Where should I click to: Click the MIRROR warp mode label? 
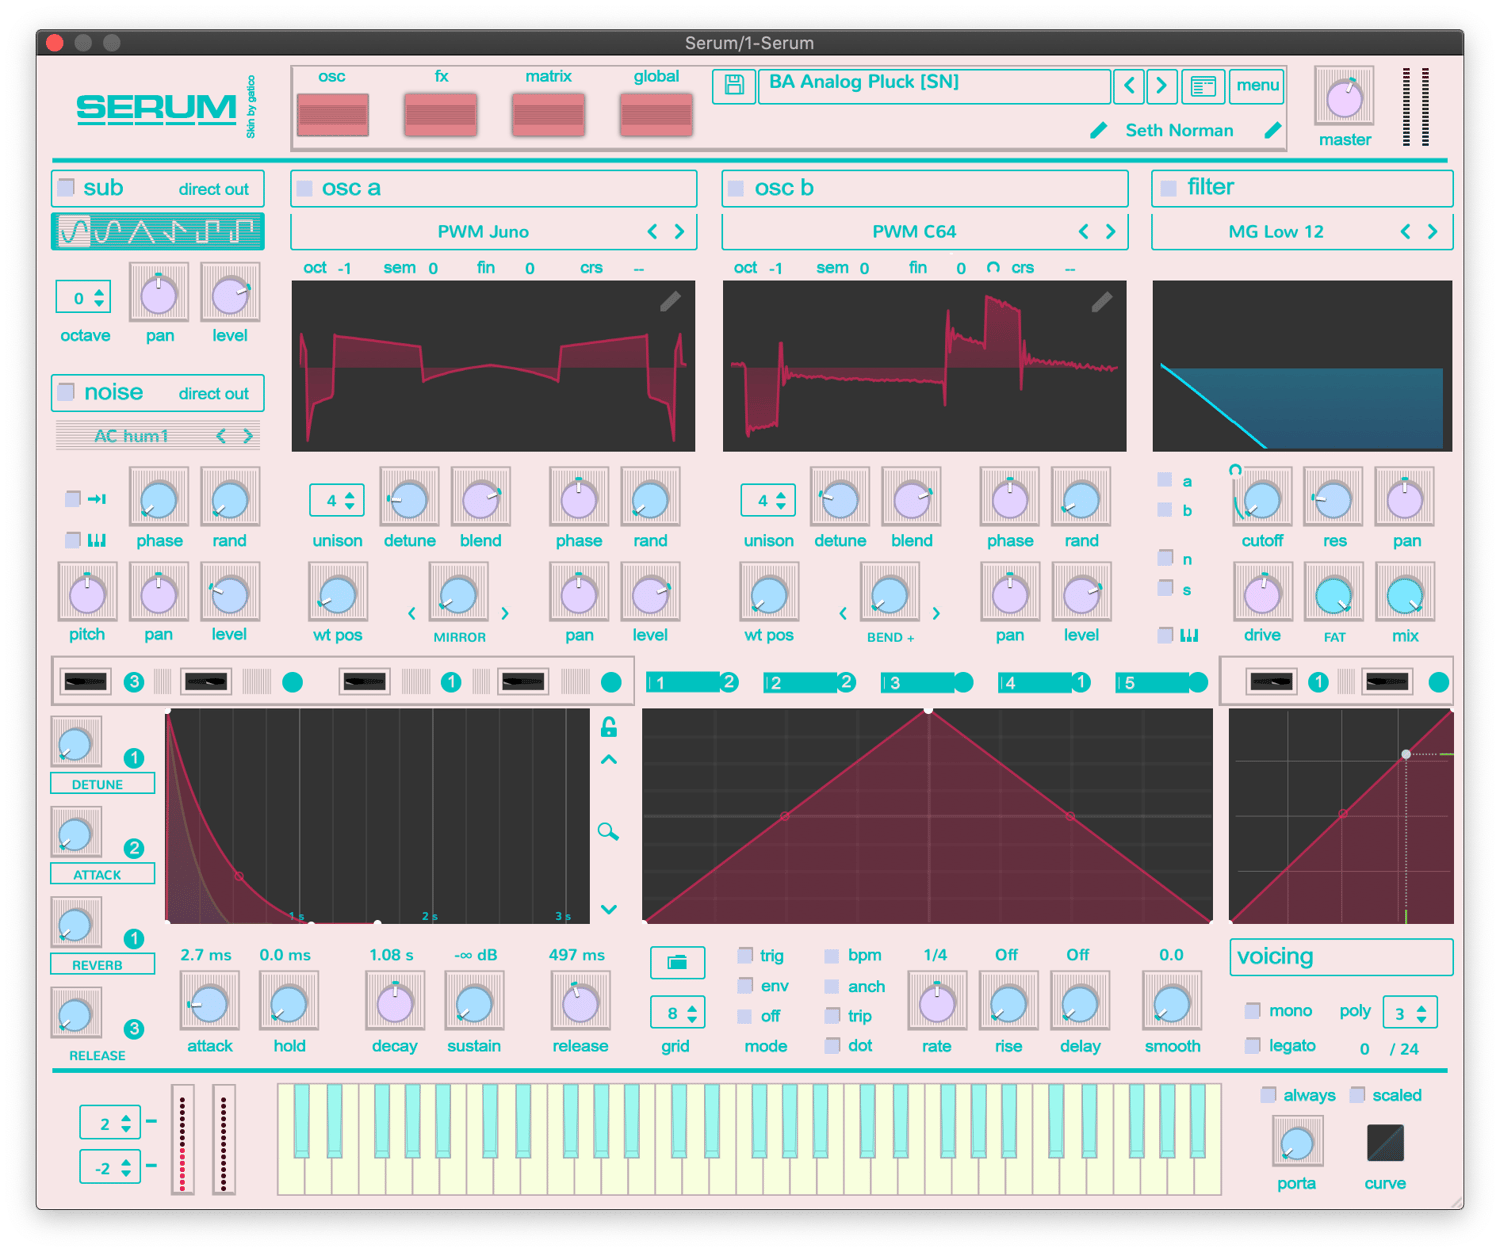click(459, 637)
